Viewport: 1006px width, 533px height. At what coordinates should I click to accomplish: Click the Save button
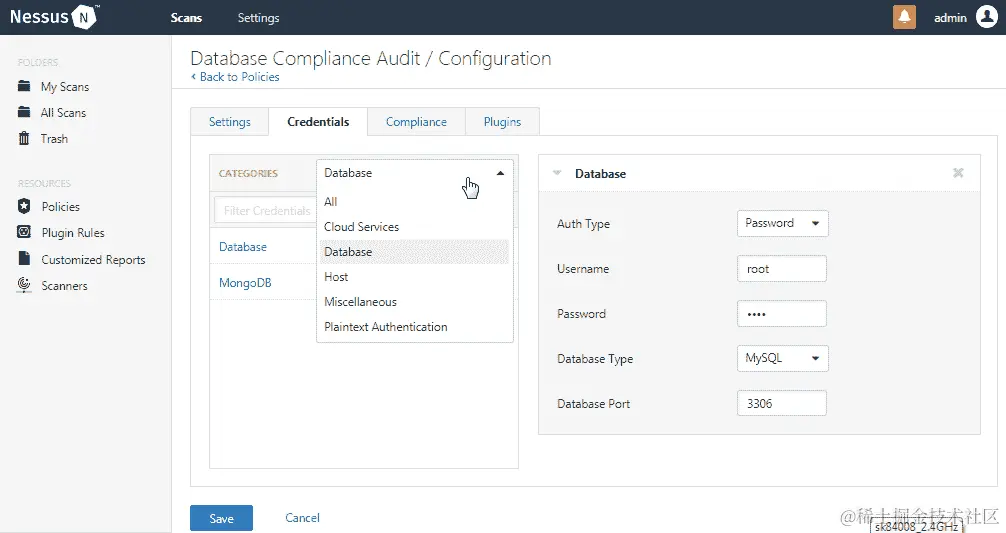(x=221, y=518)
